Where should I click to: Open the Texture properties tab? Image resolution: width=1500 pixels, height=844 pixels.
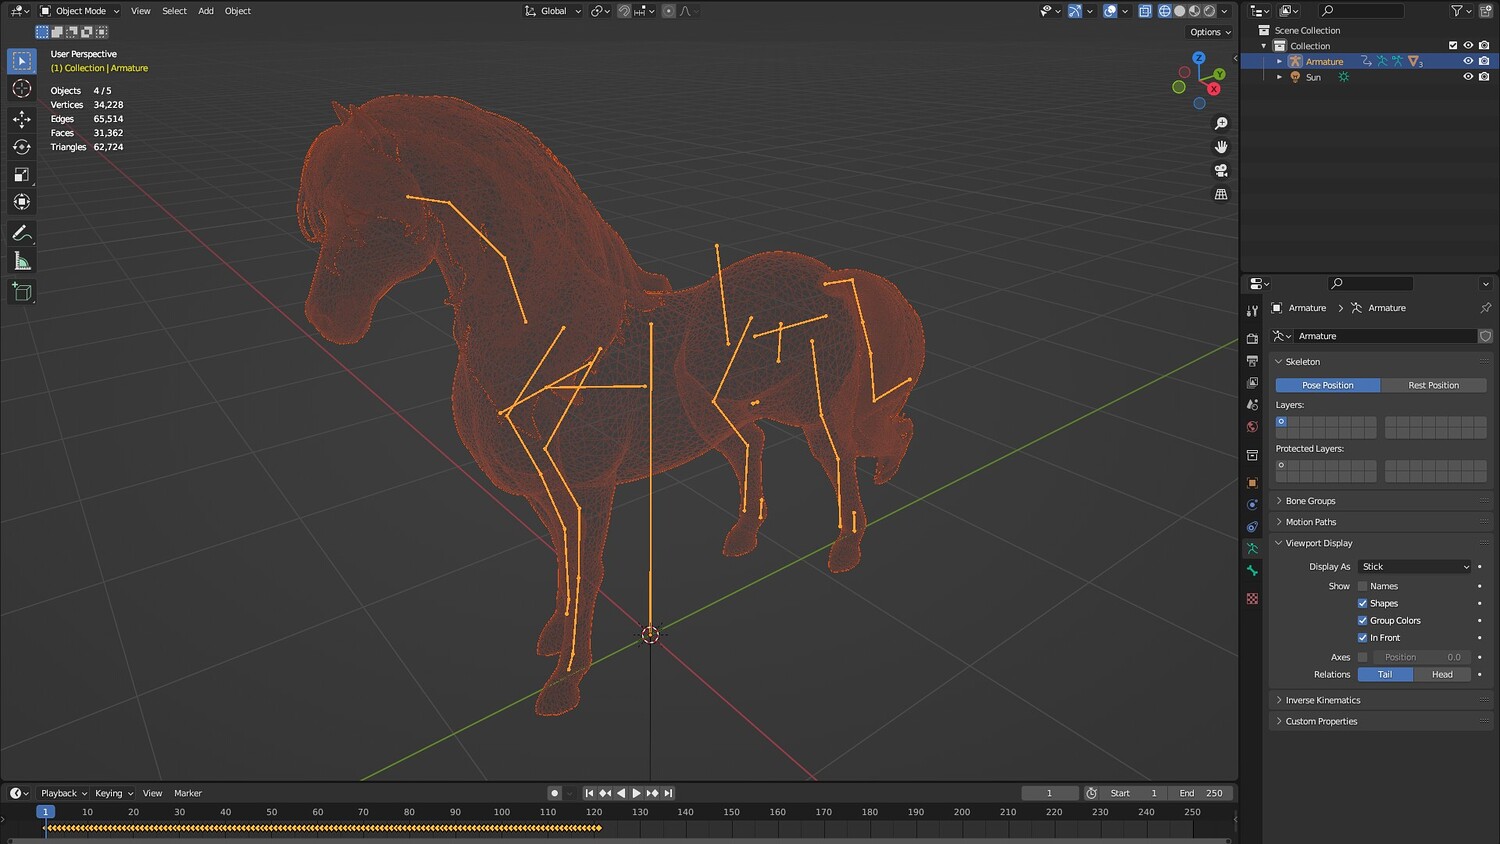click(1252, 599)
